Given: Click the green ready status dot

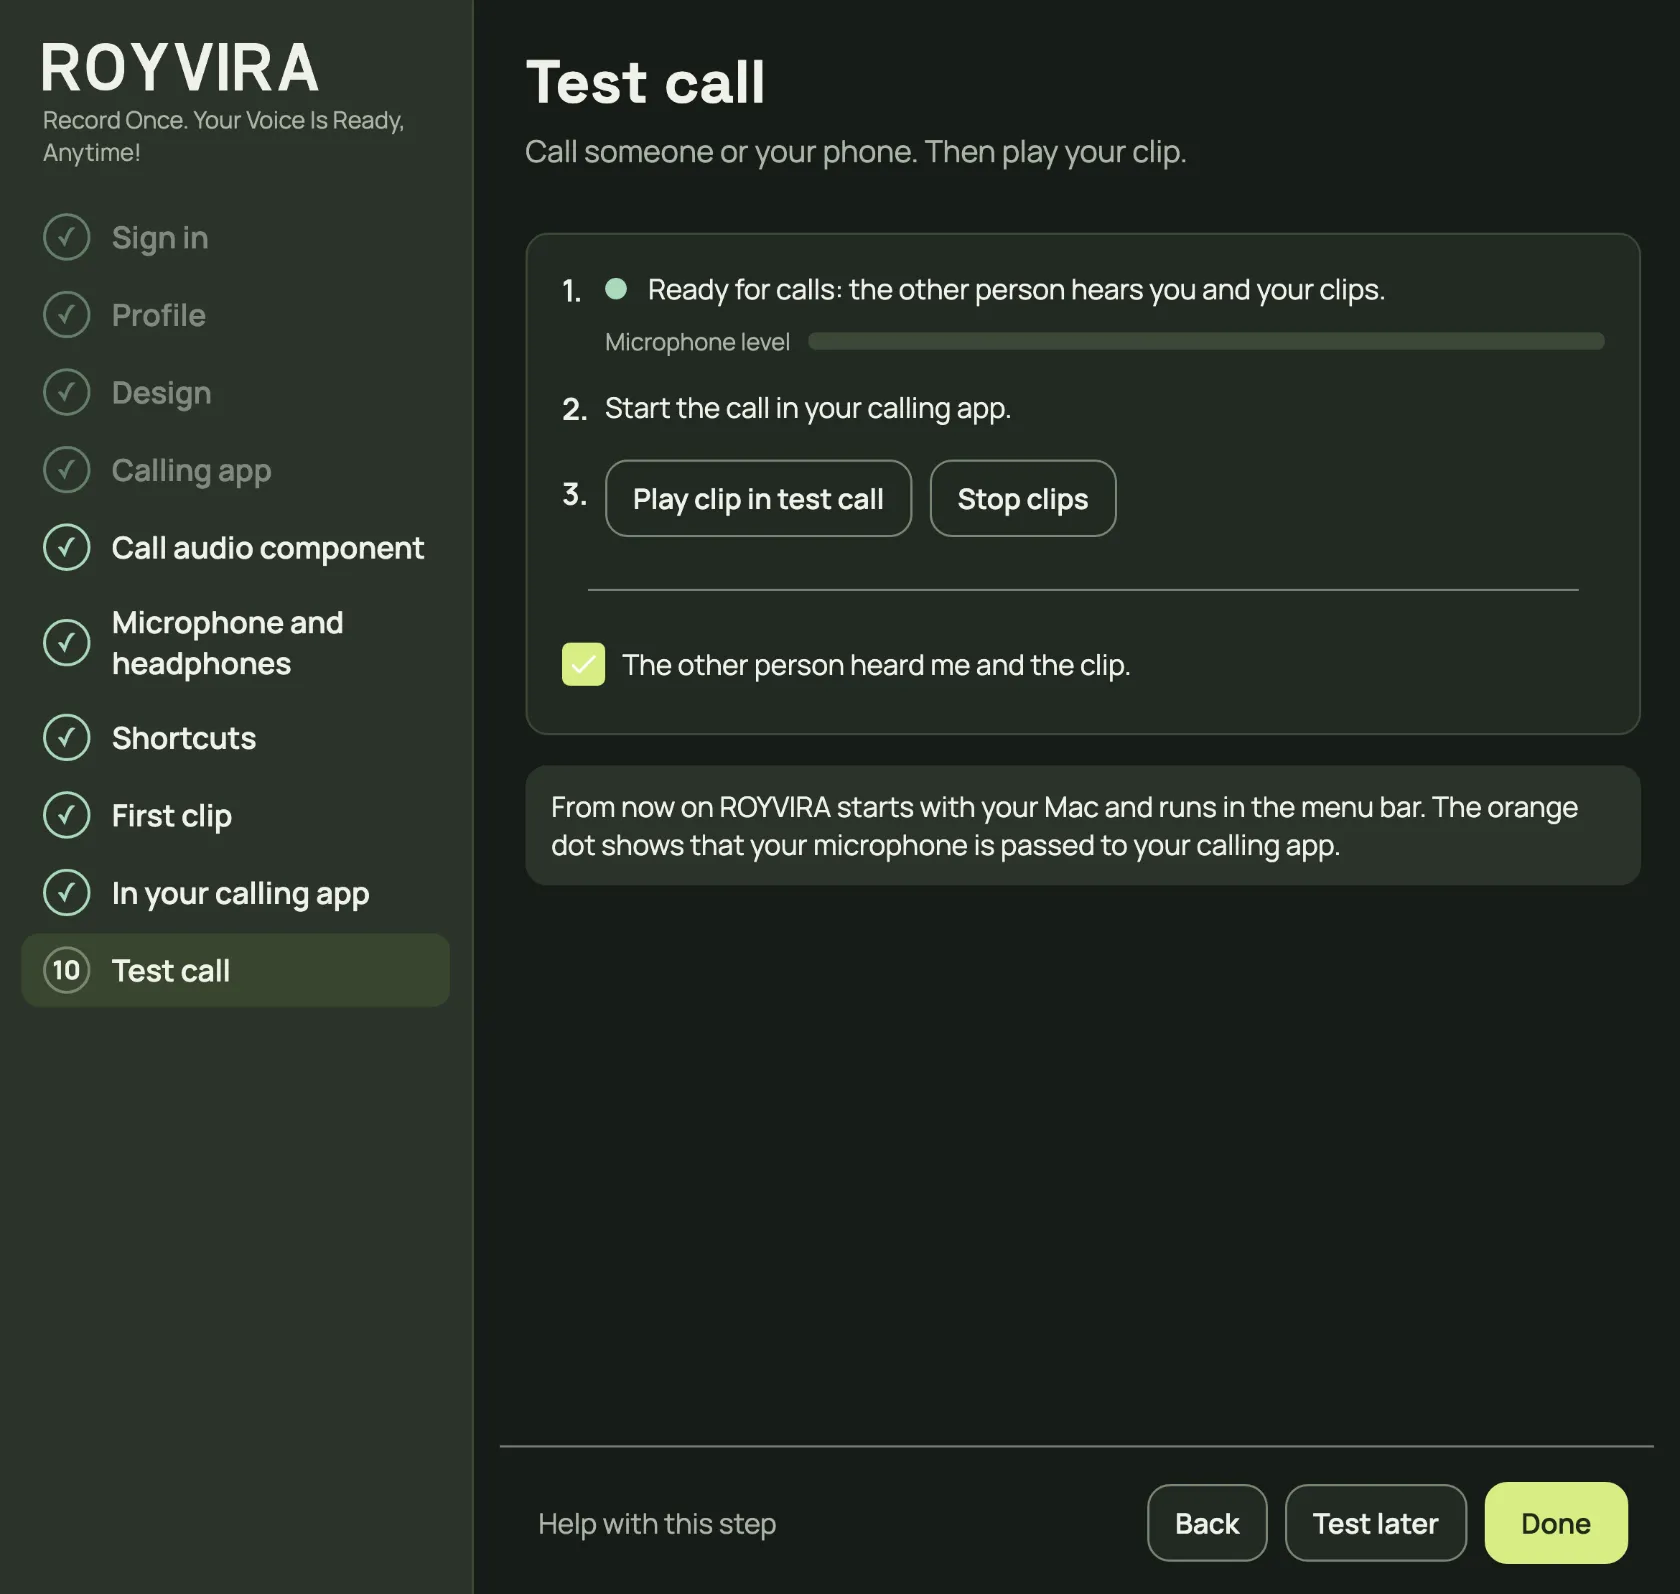Looking at the screenshot, I should pyautogui.click(x=616, y=289).
